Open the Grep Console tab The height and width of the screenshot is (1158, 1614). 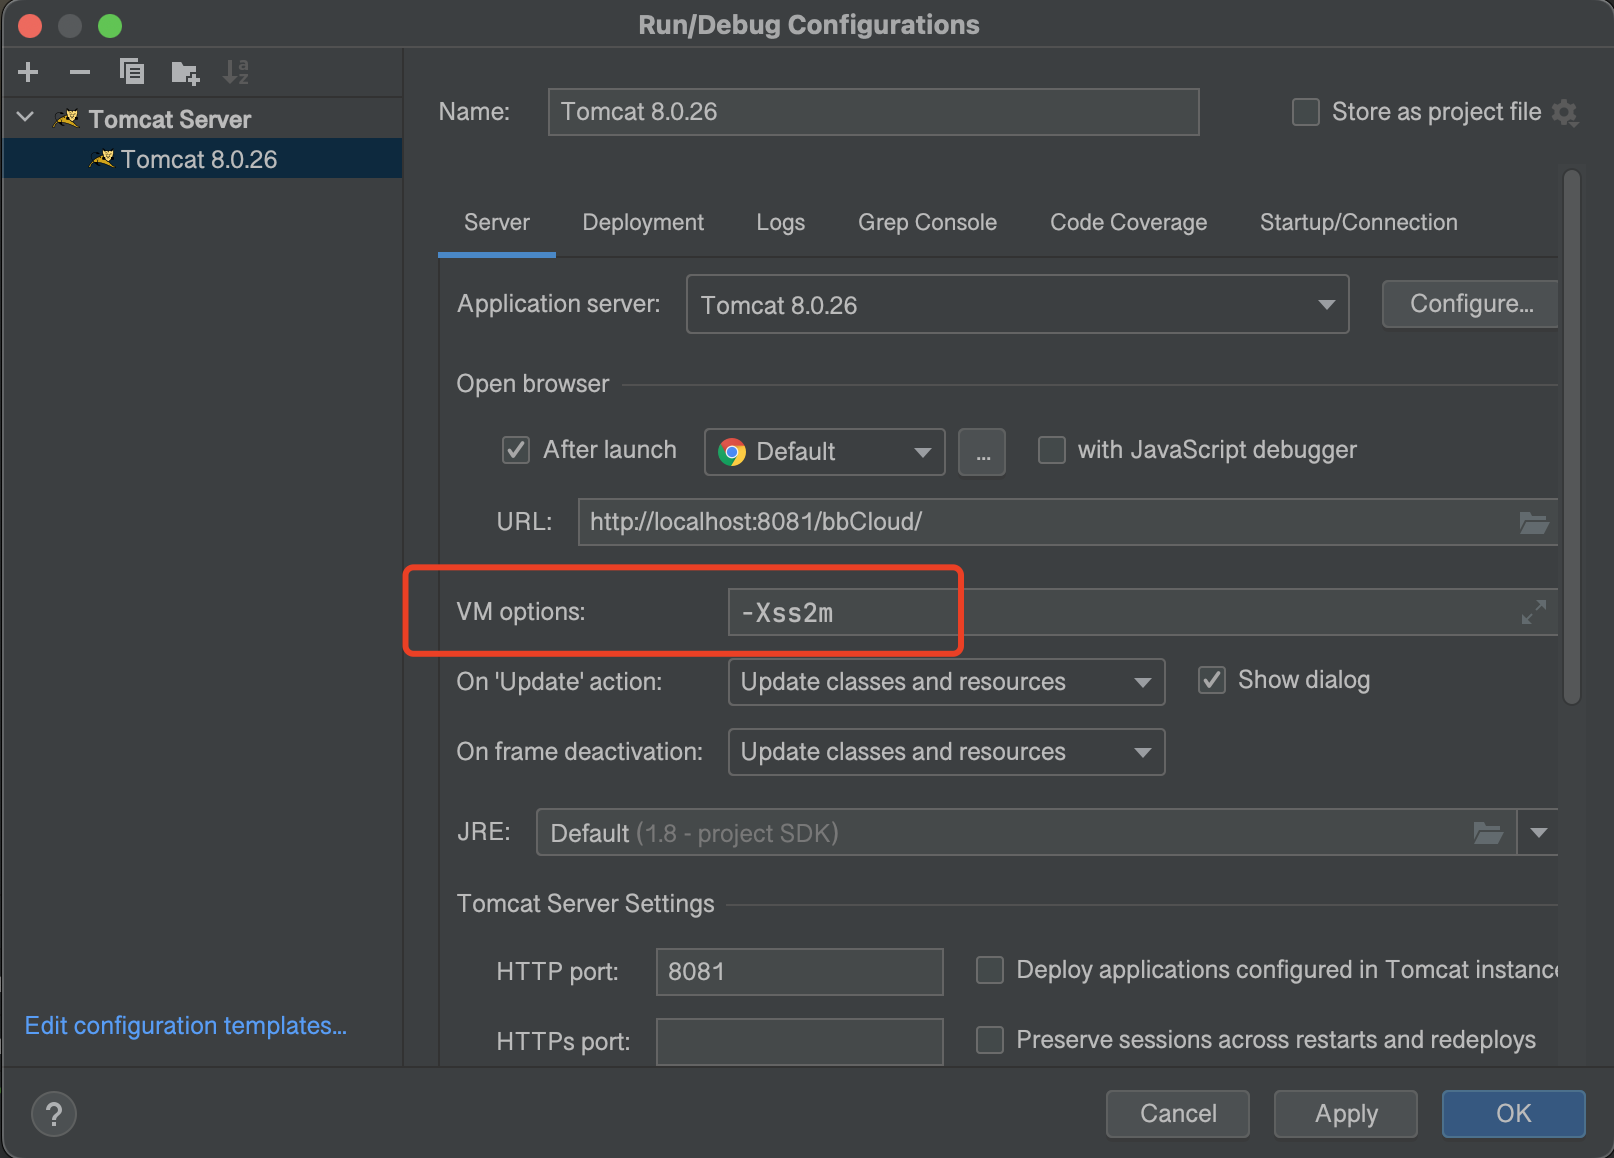(x=927, y=222)
